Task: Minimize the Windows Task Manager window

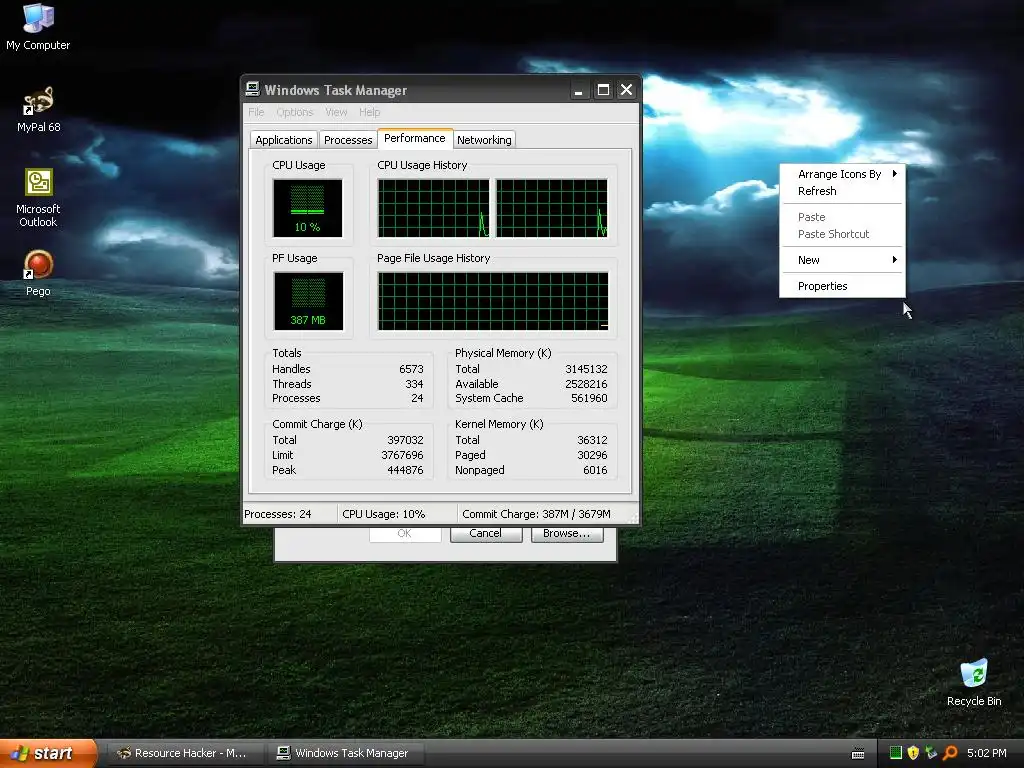Action: 578,90
